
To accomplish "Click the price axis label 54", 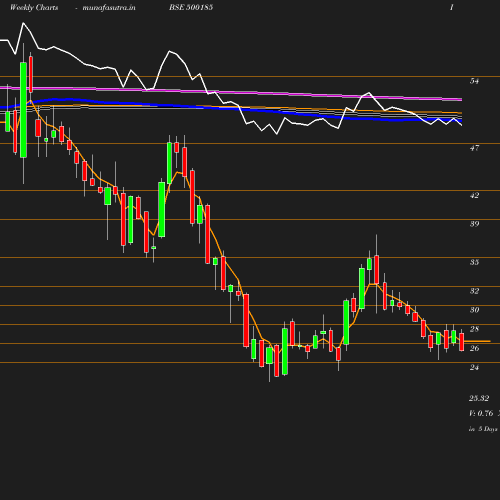I will tap(474, 81).
